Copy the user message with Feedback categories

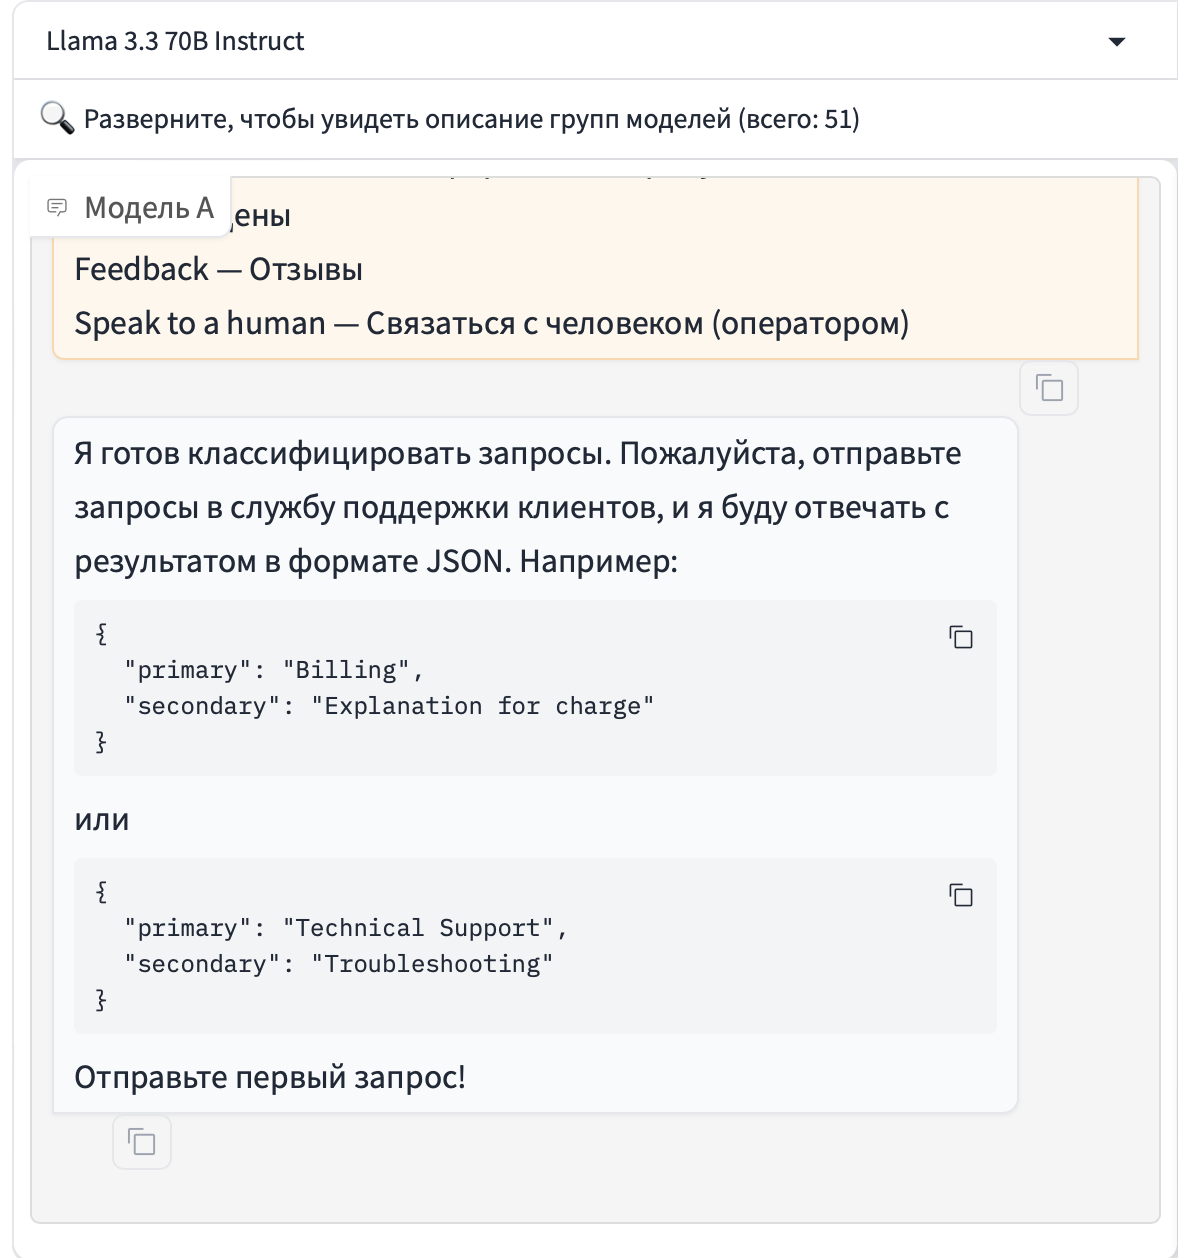[x=1048, y=388]
